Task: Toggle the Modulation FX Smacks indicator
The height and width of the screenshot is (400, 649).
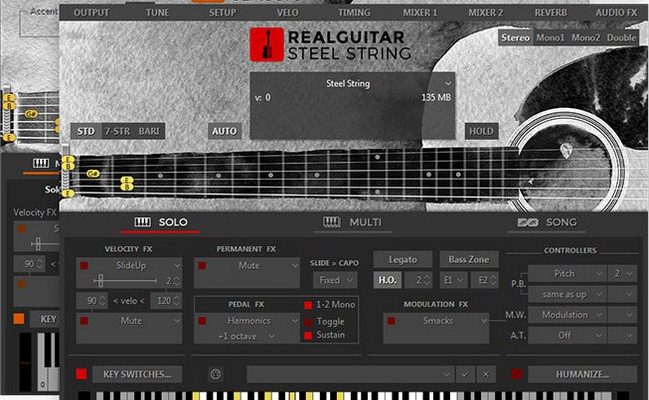Action: (392, 321)
